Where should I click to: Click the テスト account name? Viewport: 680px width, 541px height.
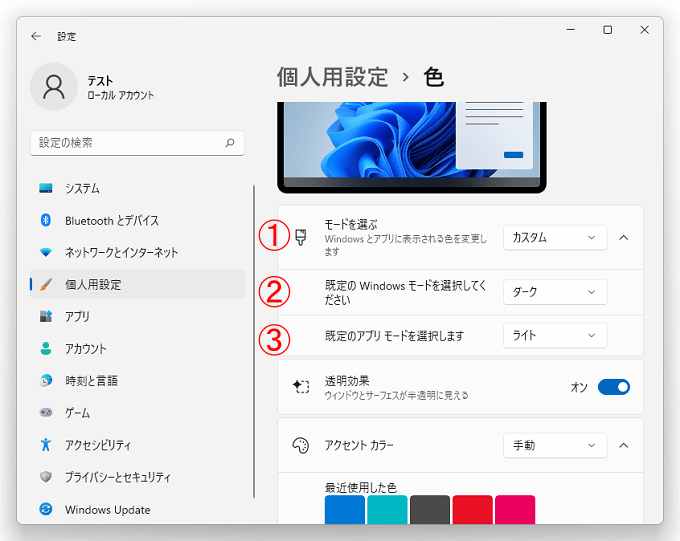[100, 81]
